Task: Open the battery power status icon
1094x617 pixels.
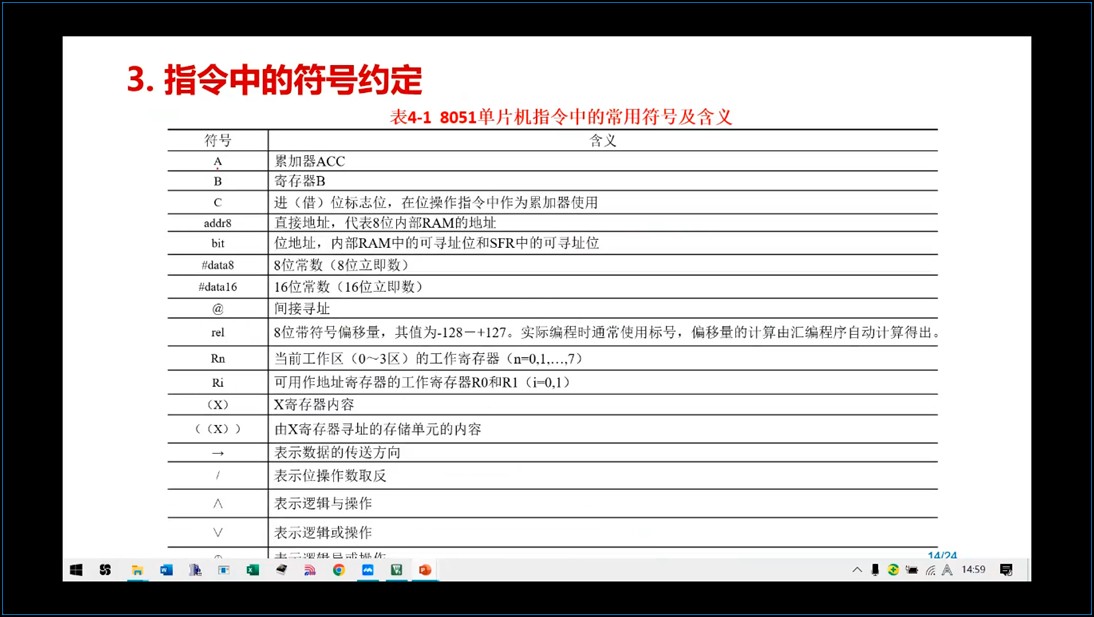Action: coord(912,570)
